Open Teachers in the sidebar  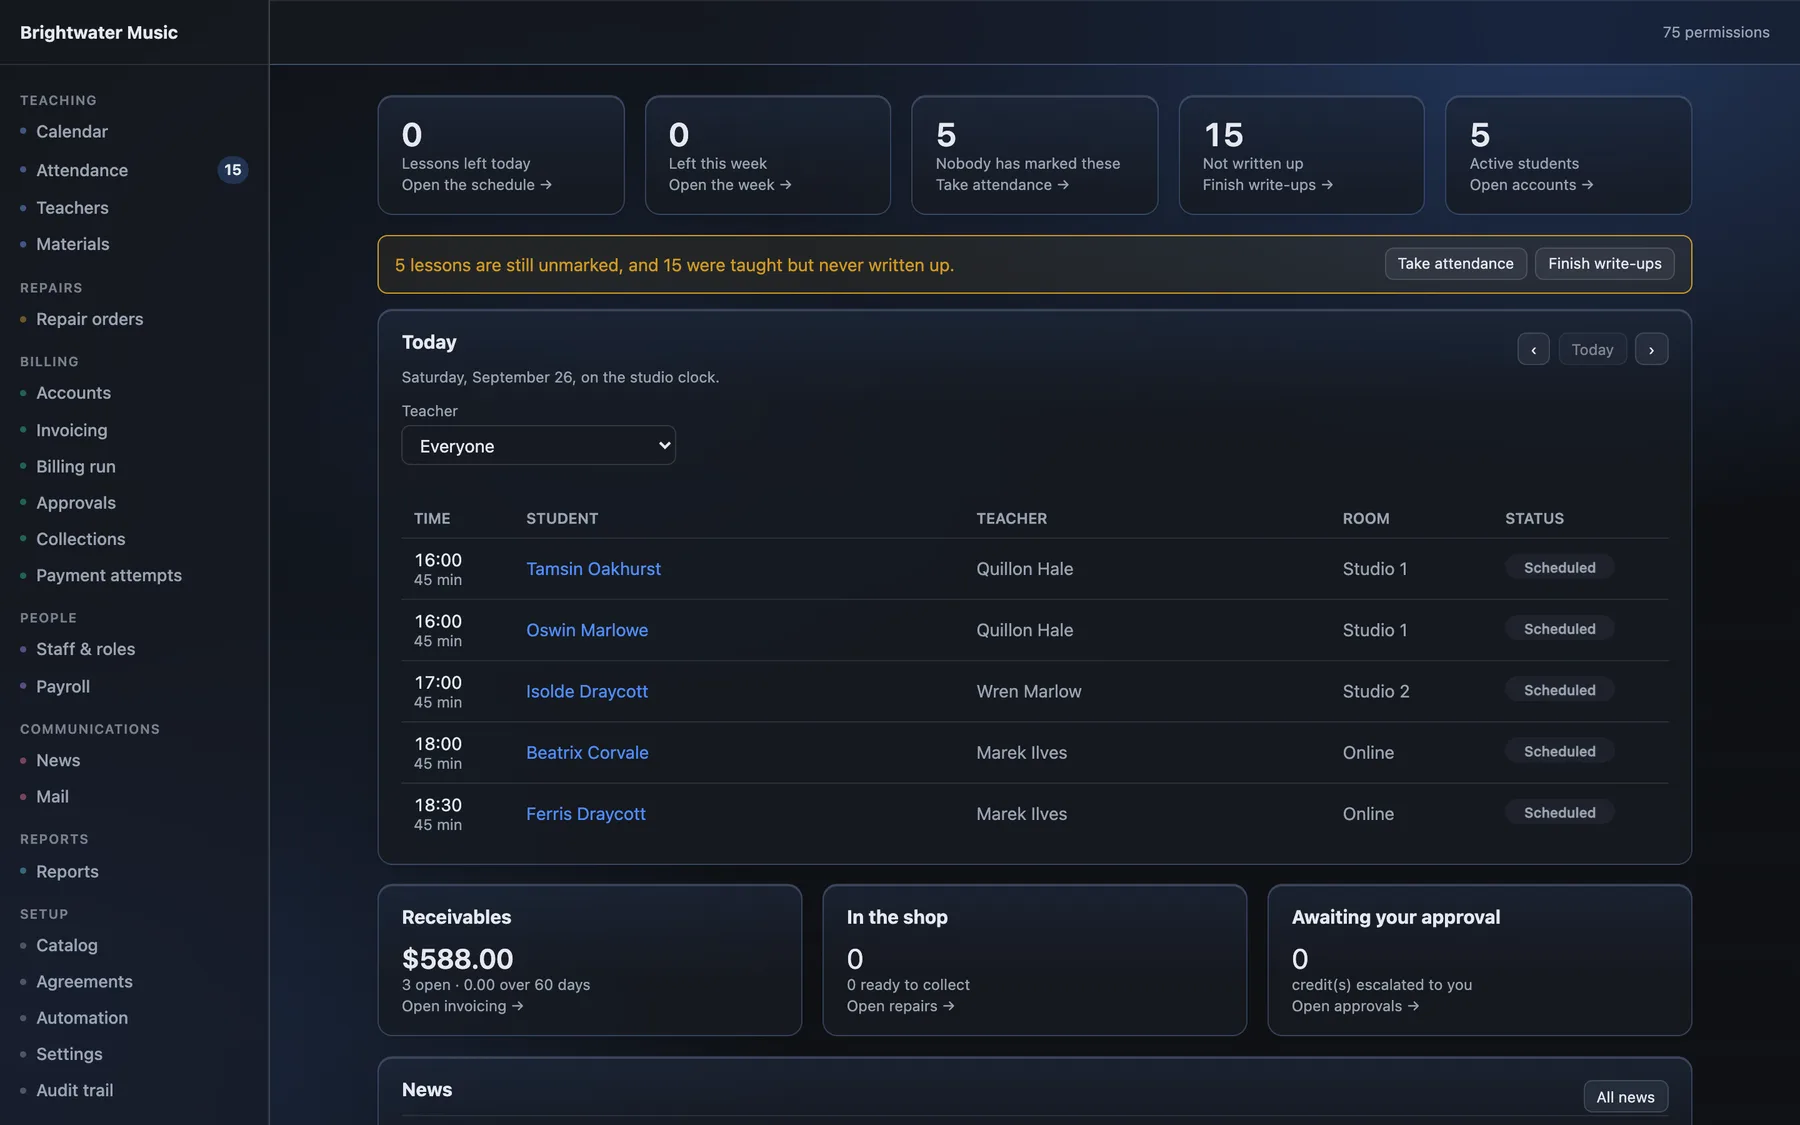click(x=72, y=208)
